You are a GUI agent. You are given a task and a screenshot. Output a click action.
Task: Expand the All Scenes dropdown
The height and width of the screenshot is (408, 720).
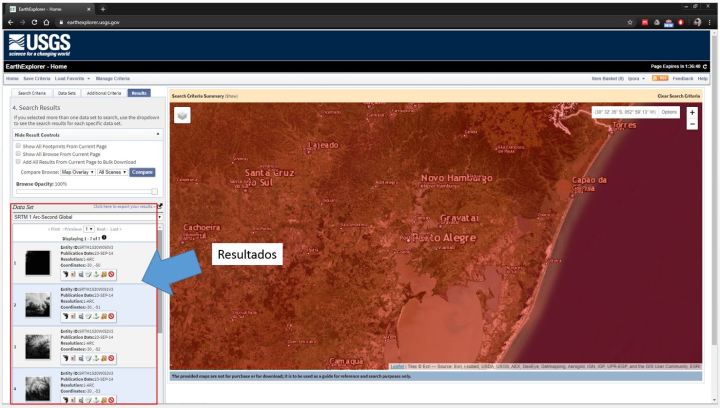[112, 171]
